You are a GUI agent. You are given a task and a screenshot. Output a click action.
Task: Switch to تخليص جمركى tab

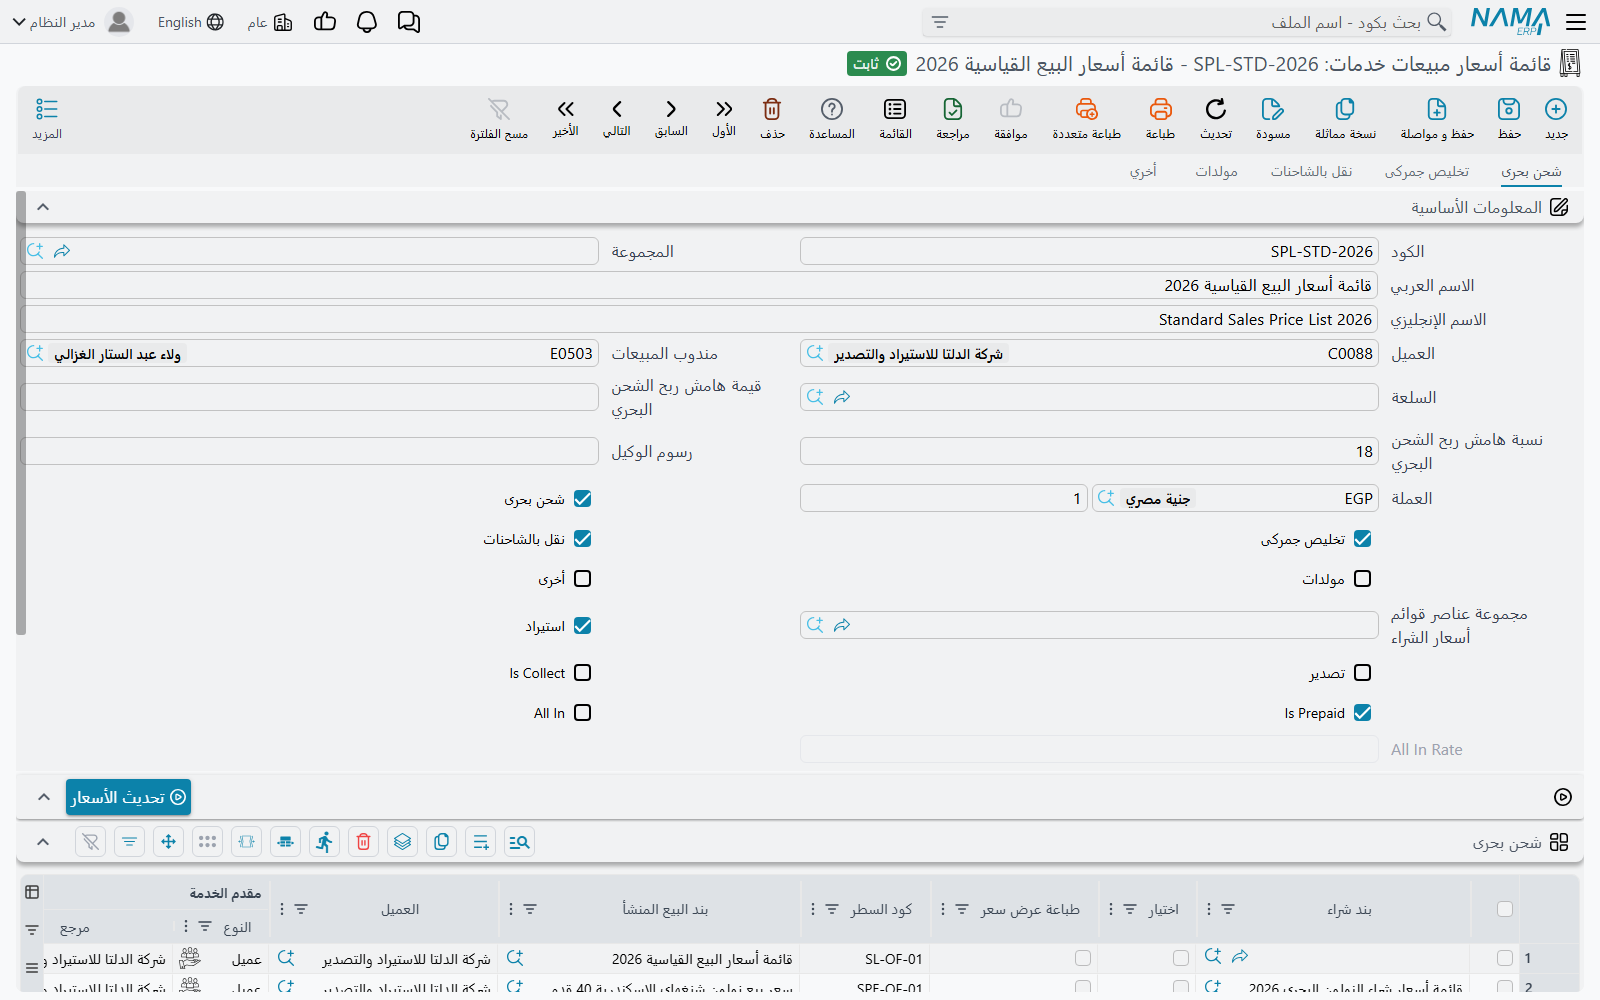1426,172
